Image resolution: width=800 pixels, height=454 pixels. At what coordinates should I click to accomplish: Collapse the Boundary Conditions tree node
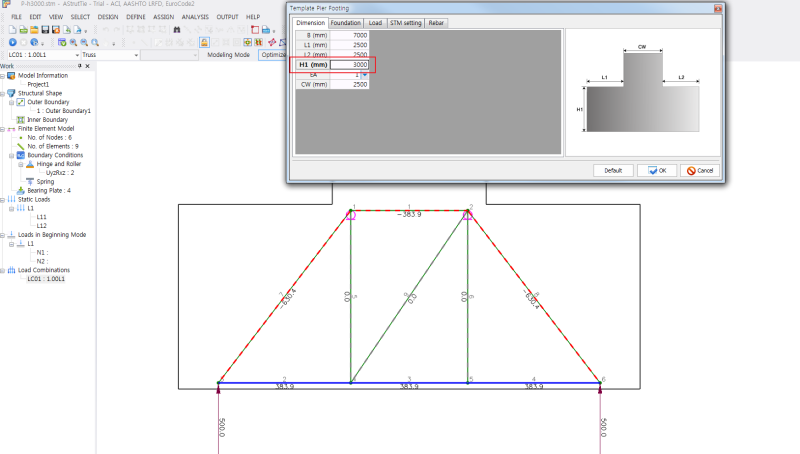tap(11, 156)
